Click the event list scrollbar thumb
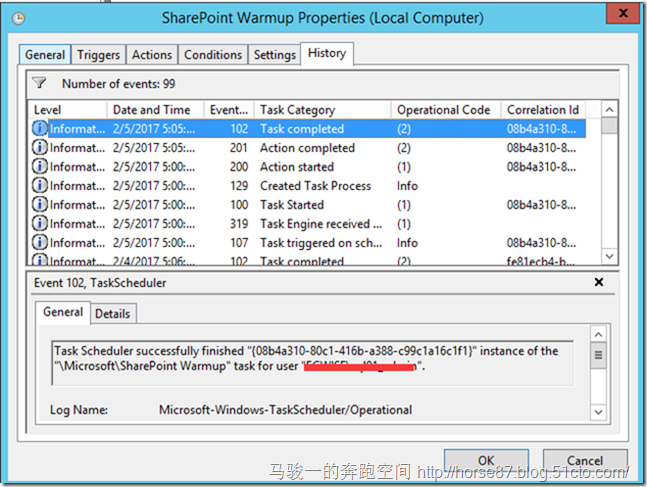 (609, 126)
